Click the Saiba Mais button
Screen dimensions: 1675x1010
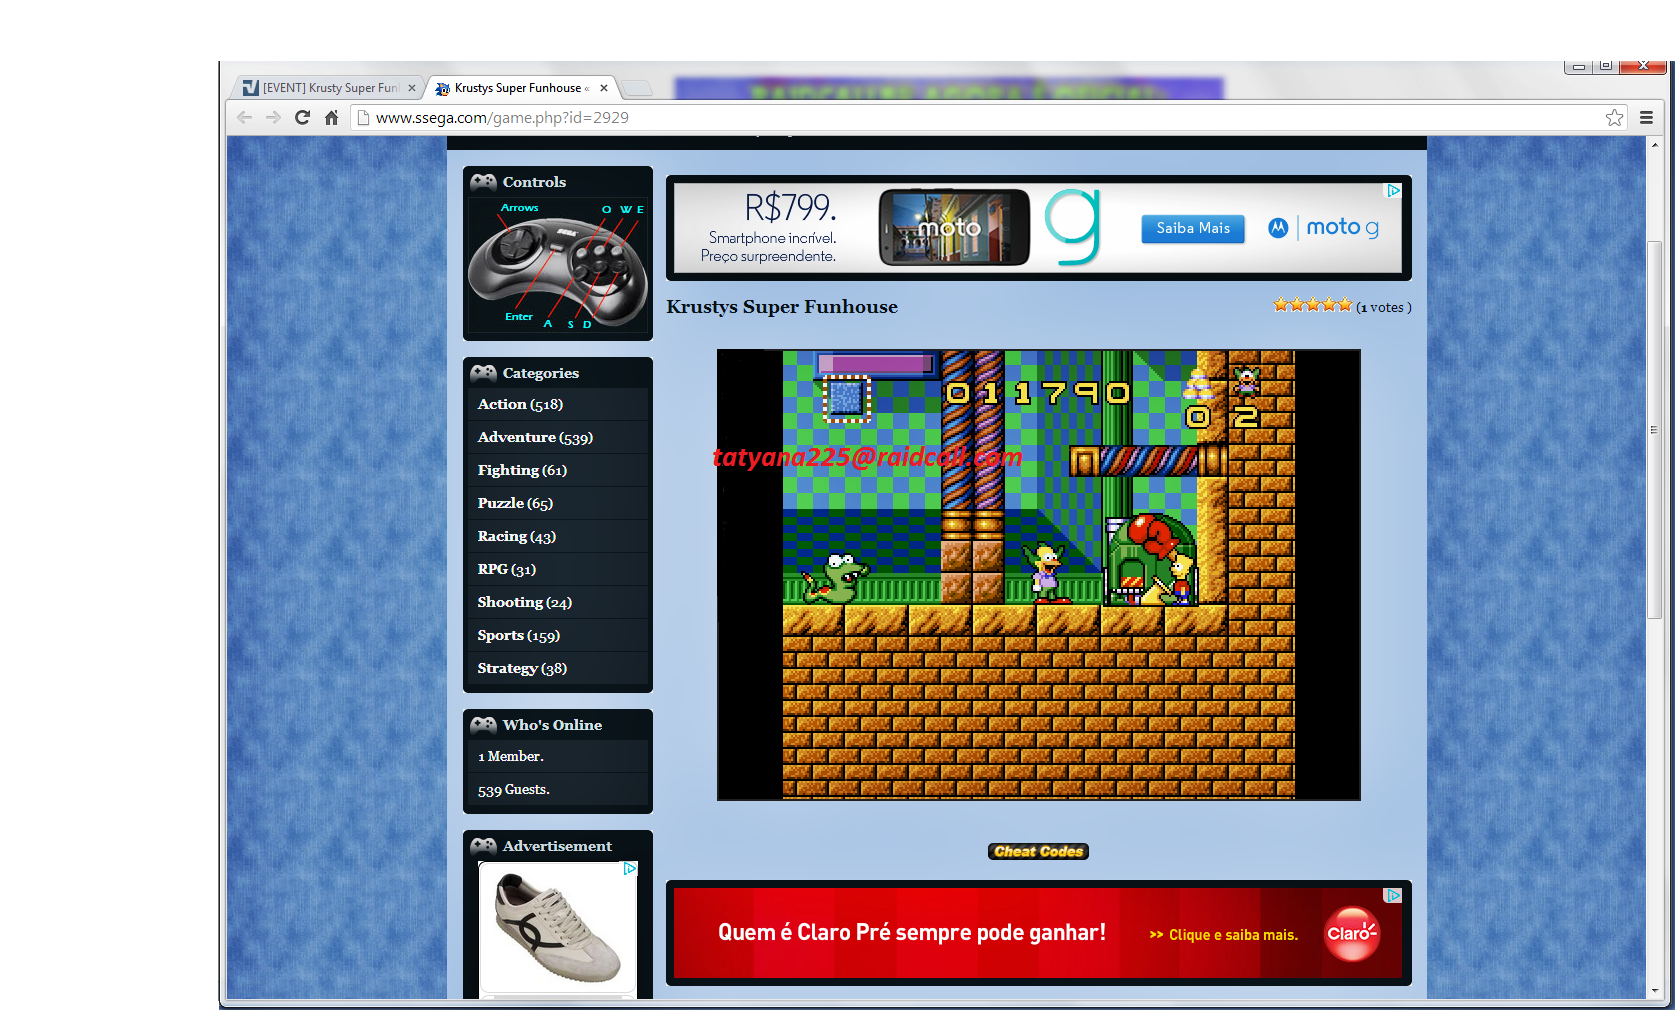tap(1193, 228)
